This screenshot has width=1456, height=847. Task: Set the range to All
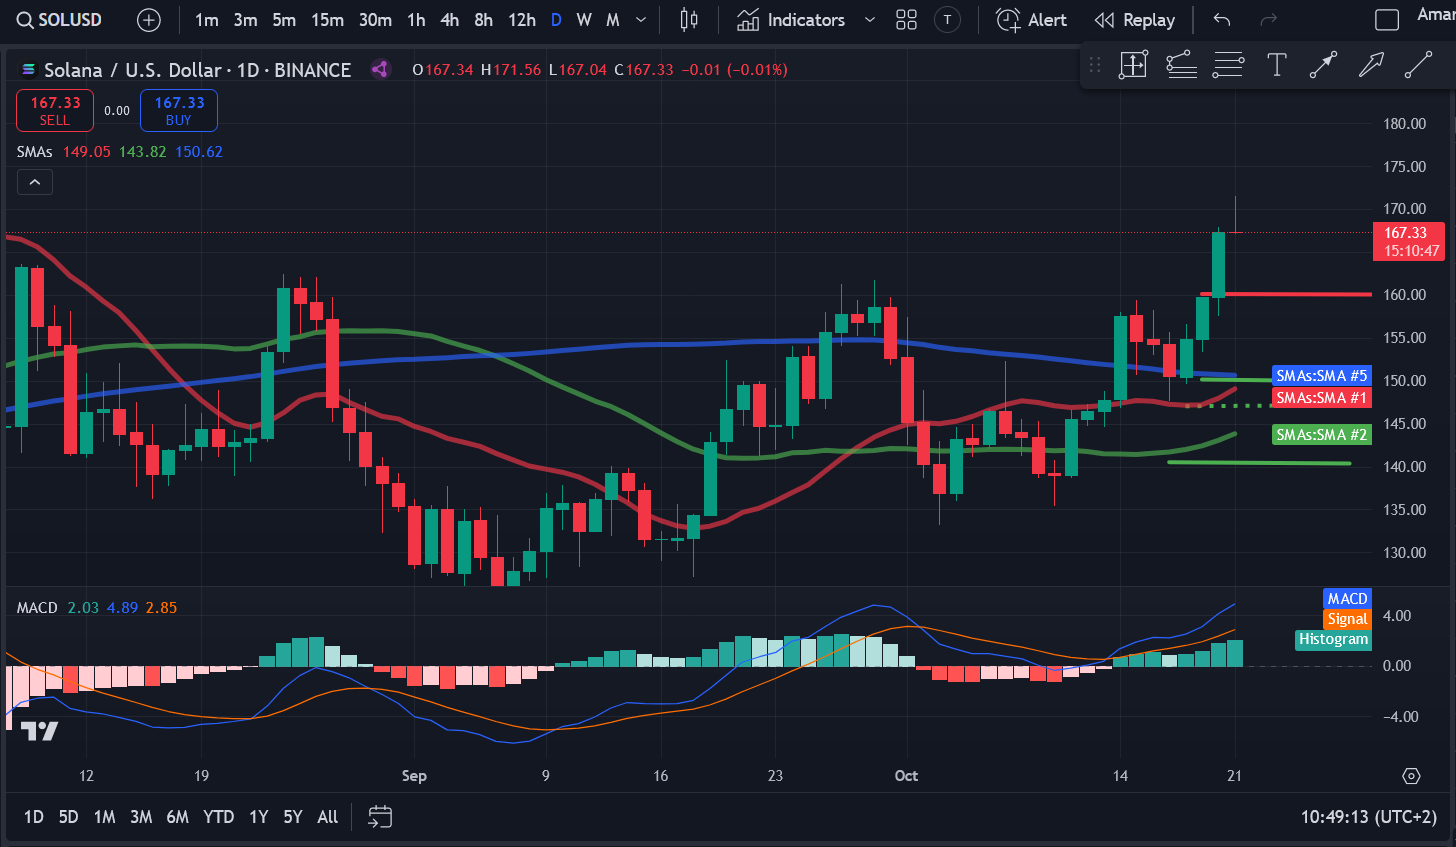pyautogui.click(x=328, y=817)
